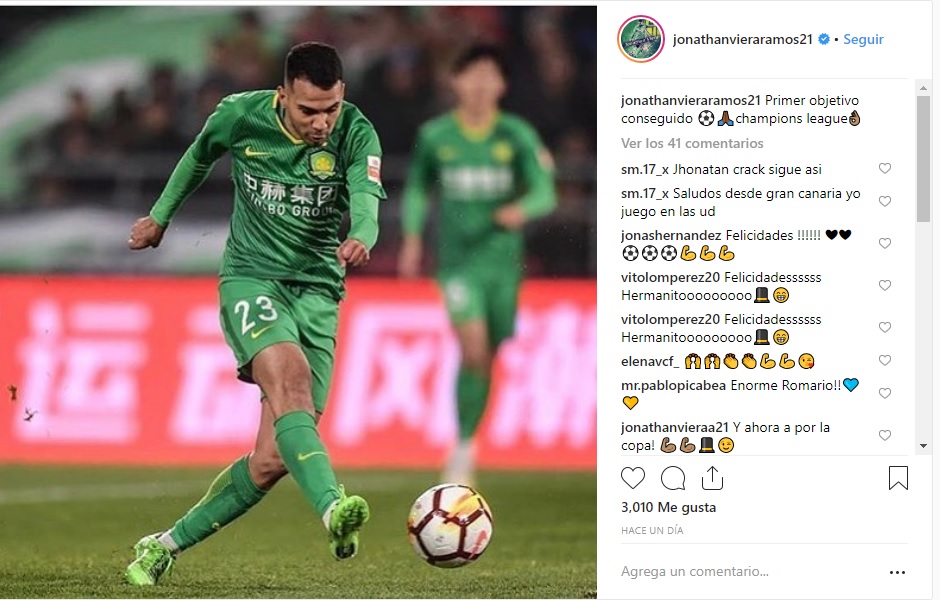Viewport: 940px width, 600px height.
Task: Like the sm.17_x 'Jhonatan crack' comment
Action: 885,168
